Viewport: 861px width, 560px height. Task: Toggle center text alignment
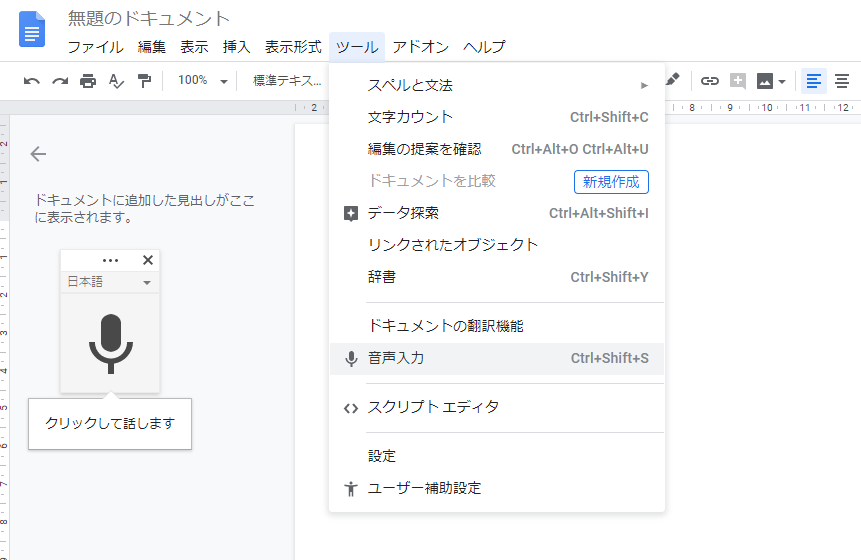coord(842,81)
